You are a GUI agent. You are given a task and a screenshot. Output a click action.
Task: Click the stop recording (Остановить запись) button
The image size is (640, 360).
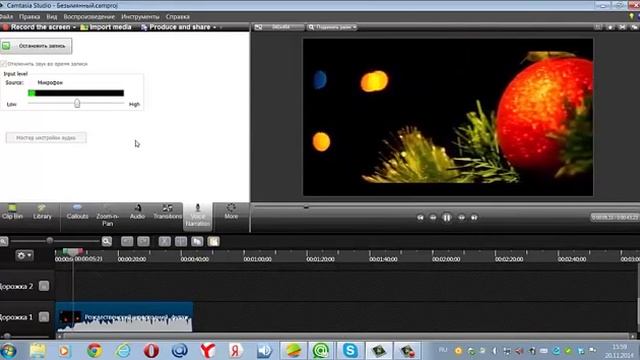pyautogui.click(x=36, y=46)
